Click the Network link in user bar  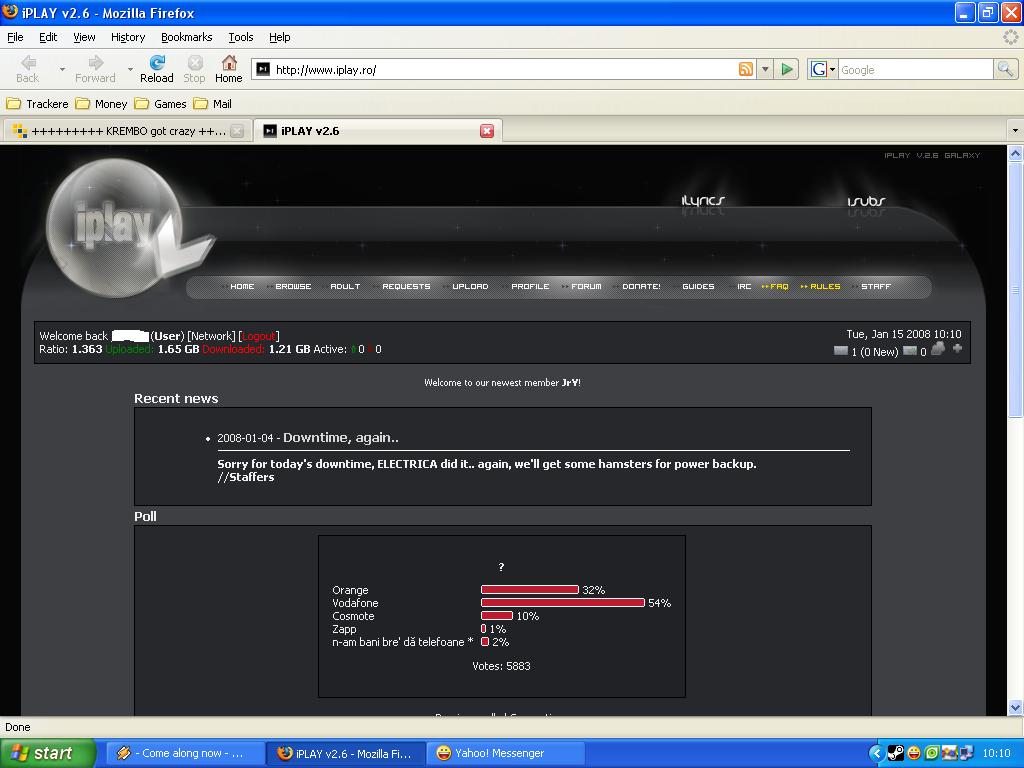tap(211, 336)
